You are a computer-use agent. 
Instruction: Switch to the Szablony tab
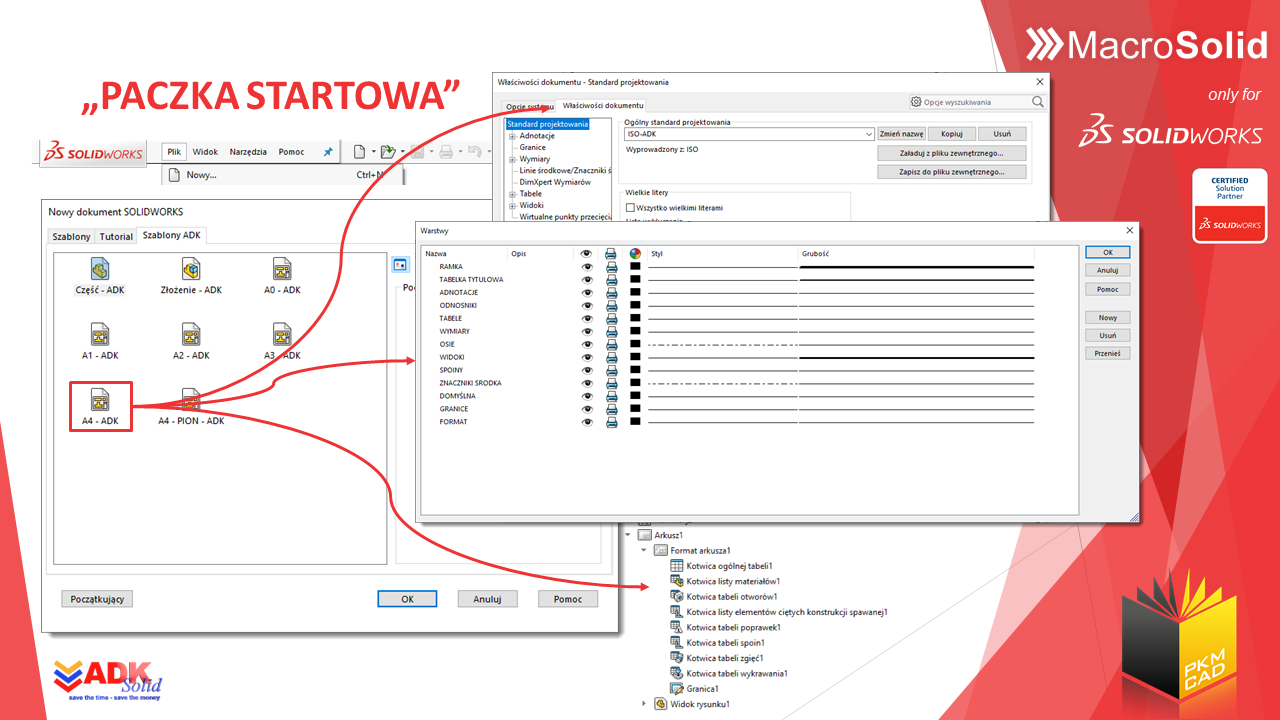[x=71, y=236]
